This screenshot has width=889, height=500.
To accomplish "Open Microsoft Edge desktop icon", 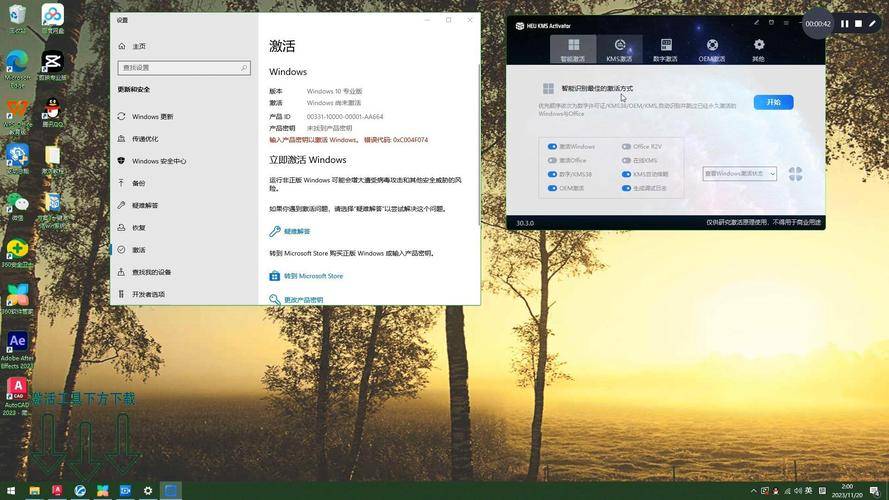I will (x=17, y=69).
